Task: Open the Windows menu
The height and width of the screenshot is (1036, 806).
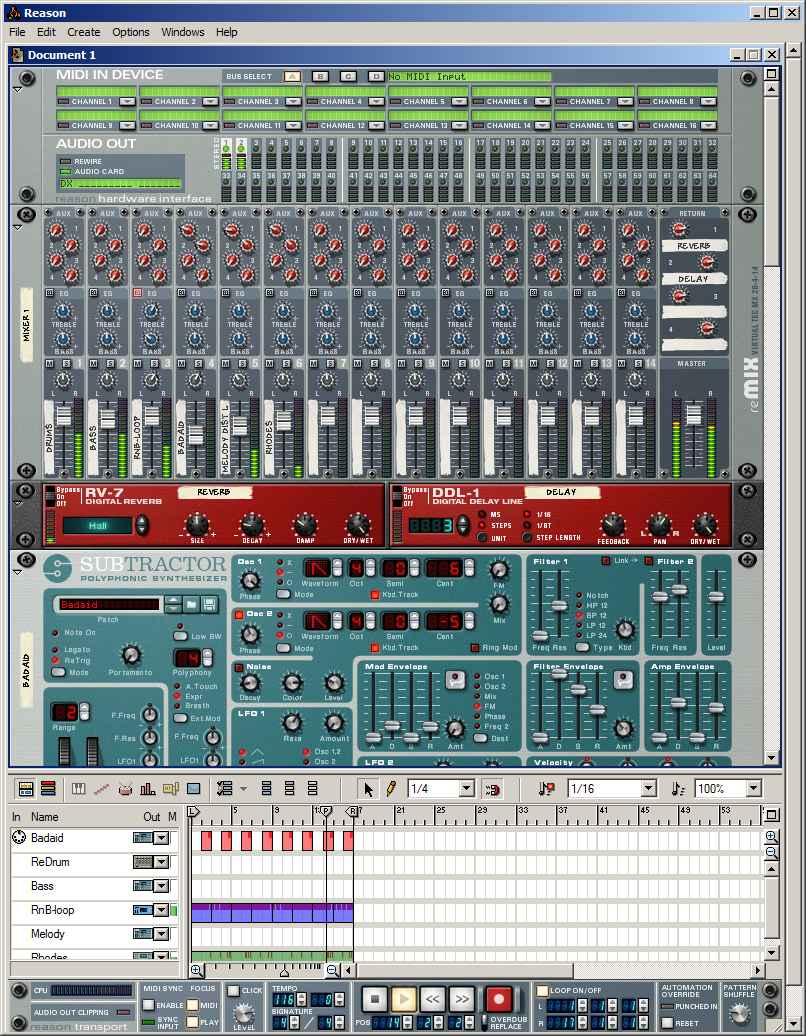Action: 183,32
